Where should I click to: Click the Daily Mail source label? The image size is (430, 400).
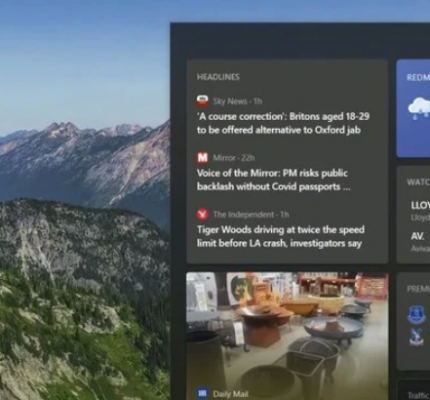230,394
